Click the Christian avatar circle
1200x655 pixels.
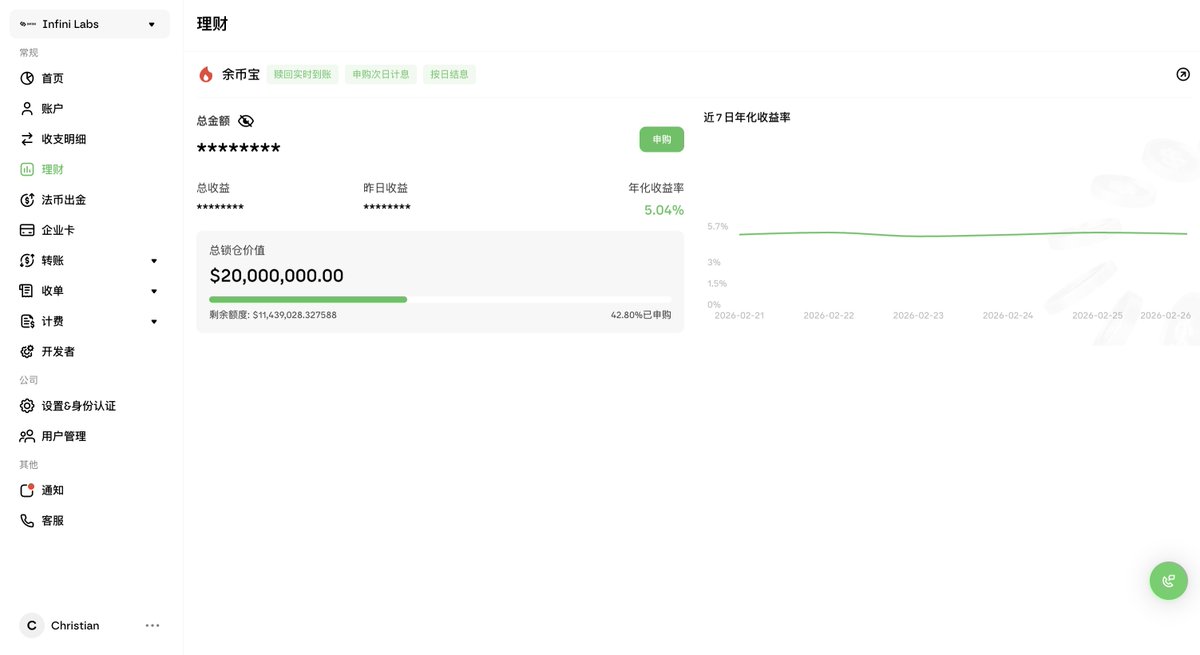coord(32,625)
